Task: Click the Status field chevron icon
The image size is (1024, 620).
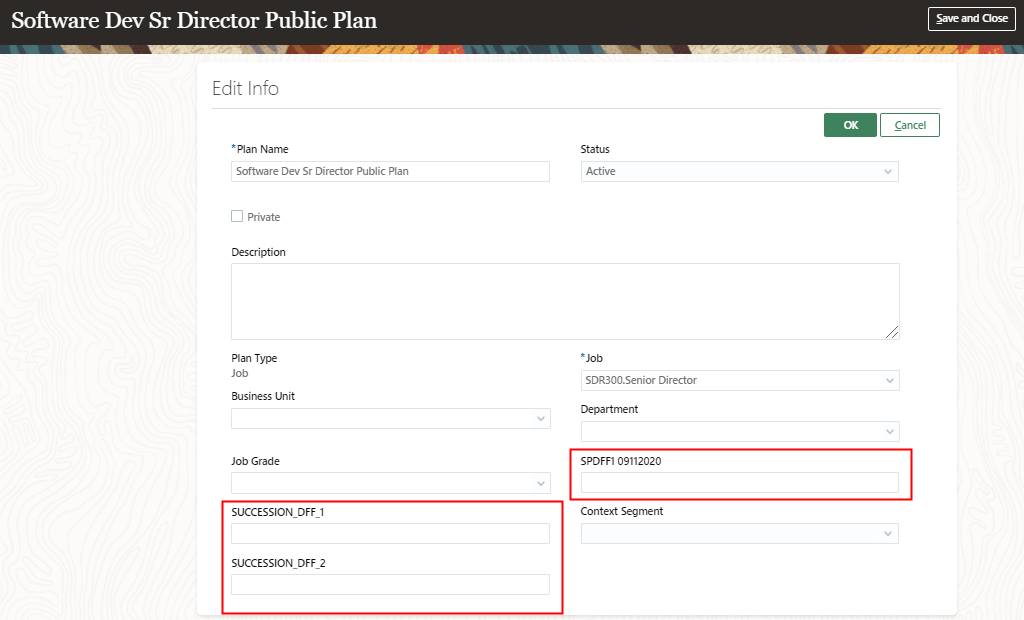Action: click(888, 171)
